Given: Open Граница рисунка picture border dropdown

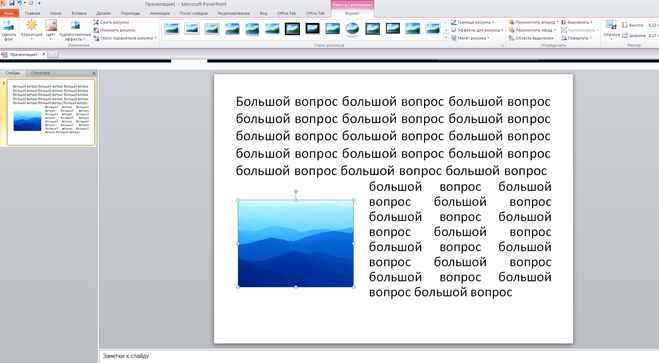Looking at the screenshot, I should [x=472, y=22].
